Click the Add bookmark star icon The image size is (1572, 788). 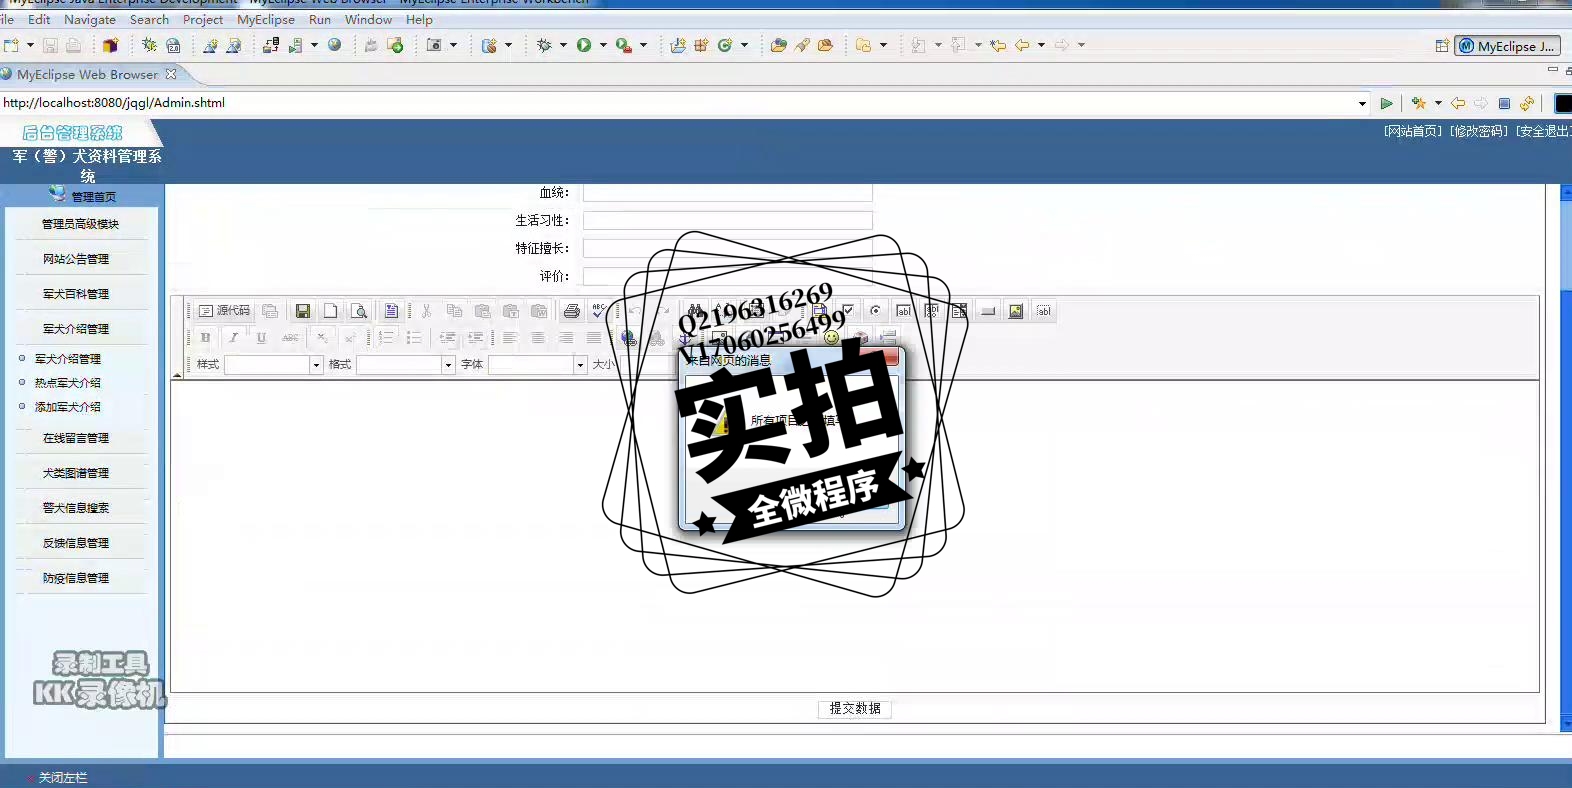[1419, 103]
